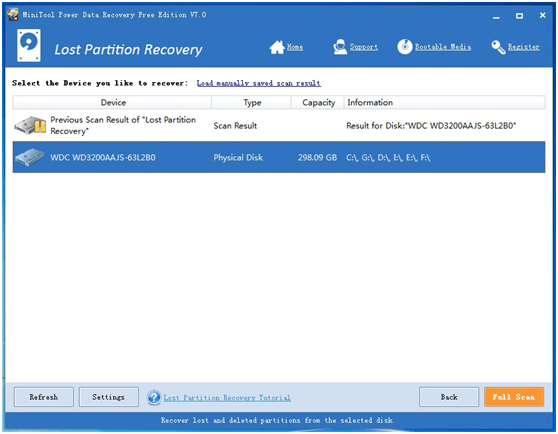
Task: Click the hard drive logo beside Lost Partition Recovery
Action: [28, 46]
